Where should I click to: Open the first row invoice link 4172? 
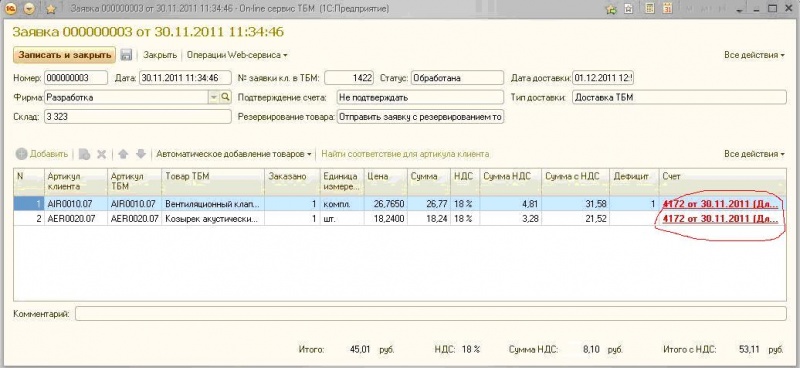pos(720,204)
